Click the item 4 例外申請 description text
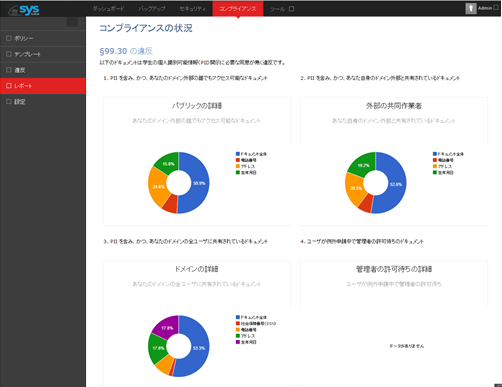This screenshot has width=502, height=387. pos(362,241)
